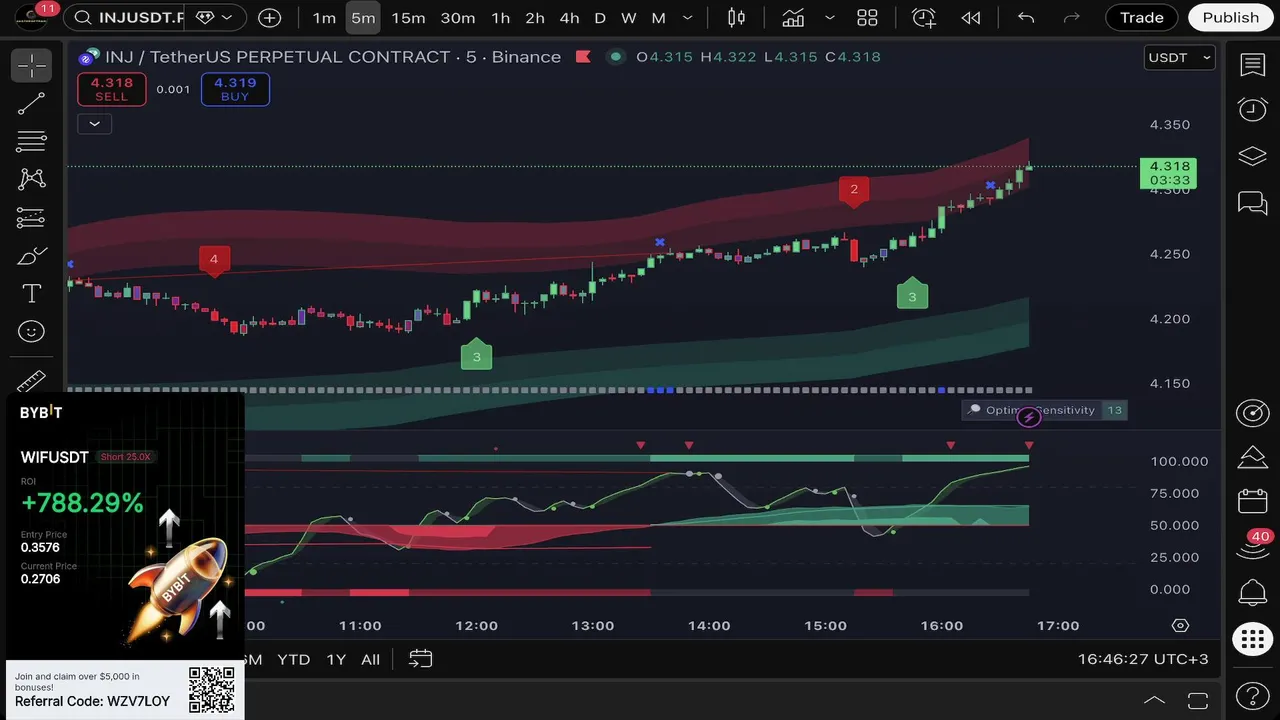The height and width of the screenshot is (720, 1280).
Task: Open the bell notifications panel
Action: pyautogui.click(x=1253, y=592)
